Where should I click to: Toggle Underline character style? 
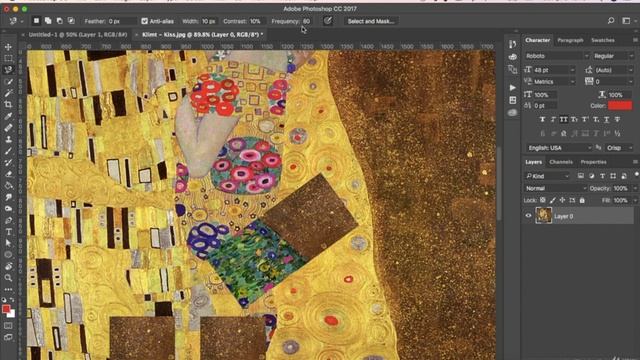(x=606, y=119)
